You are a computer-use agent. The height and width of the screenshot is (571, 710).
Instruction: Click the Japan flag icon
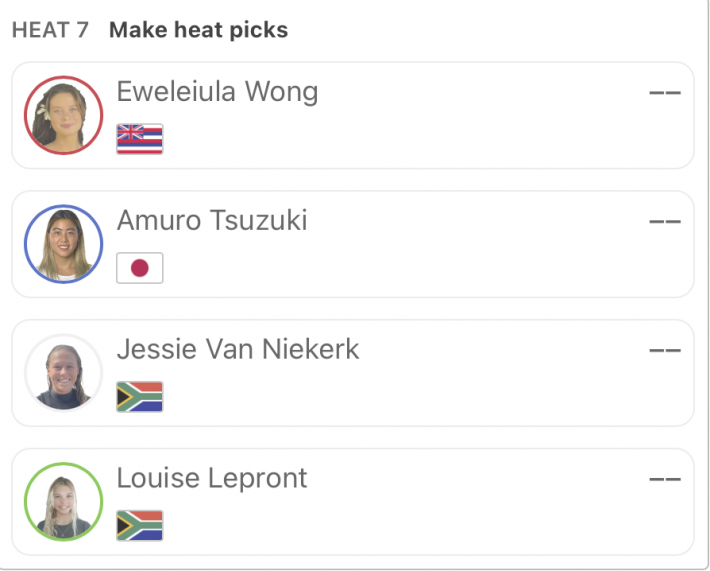pyautogui.click(x=139, y=268)
